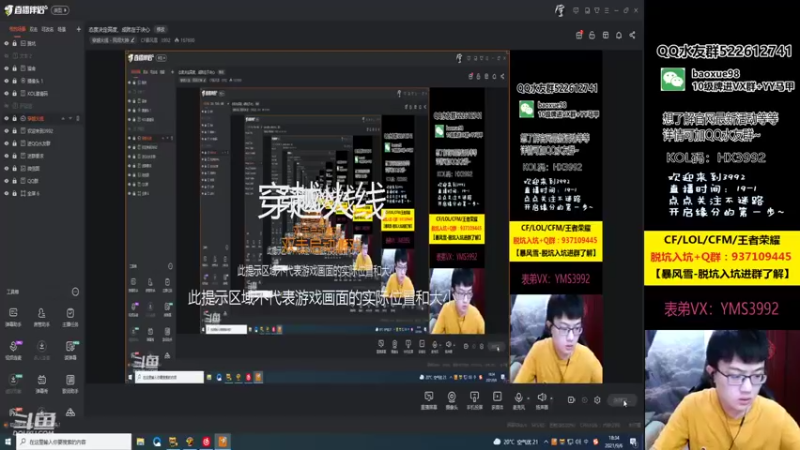Start recording with the record icon
This screenshot has width=800, height=450.
pyautogui.click(x=571, y=400)
